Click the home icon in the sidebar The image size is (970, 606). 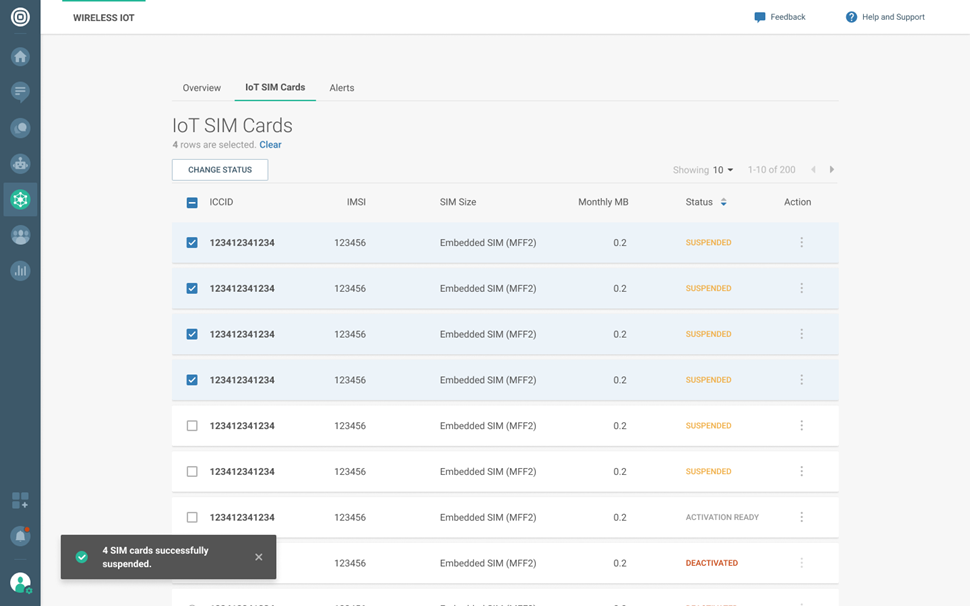pyautogui.click(x=20, y=57)
